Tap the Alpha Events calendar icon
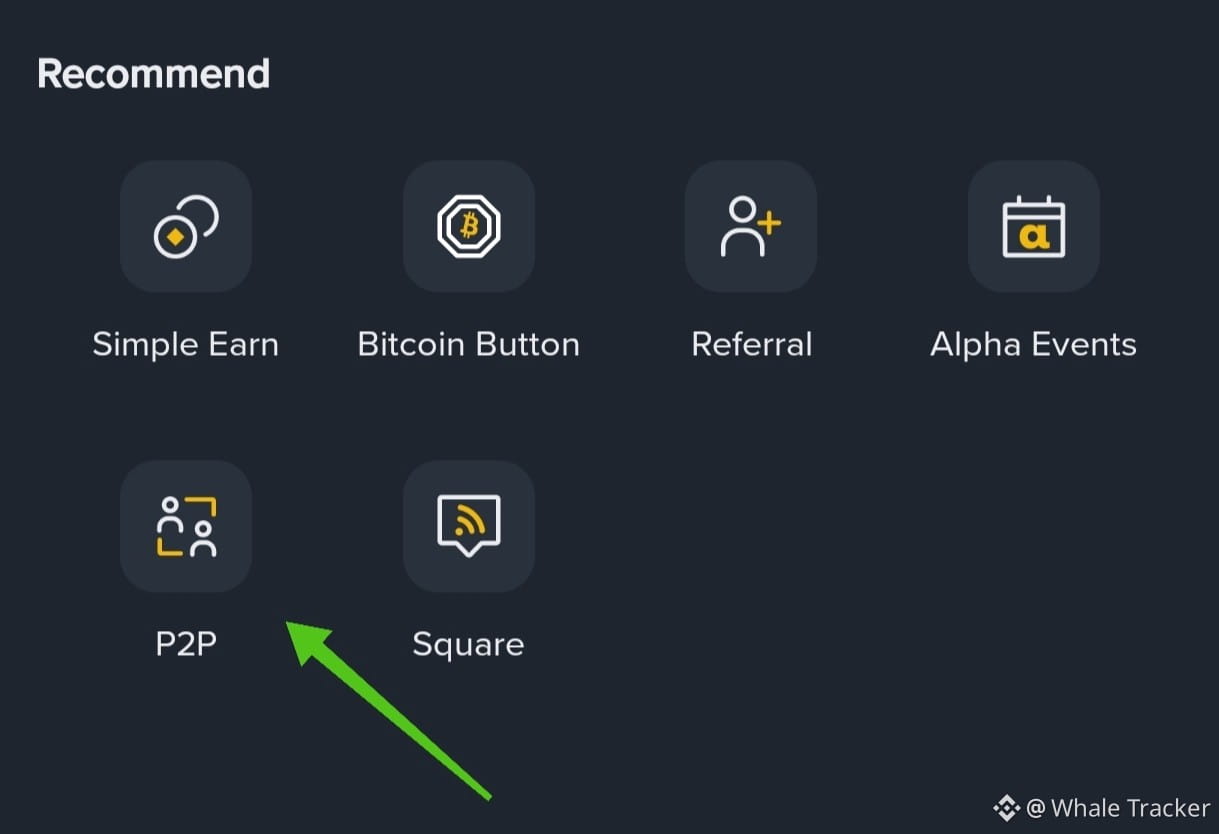The height and width of the screenshot is (834, 1219). pos(1033,226)
